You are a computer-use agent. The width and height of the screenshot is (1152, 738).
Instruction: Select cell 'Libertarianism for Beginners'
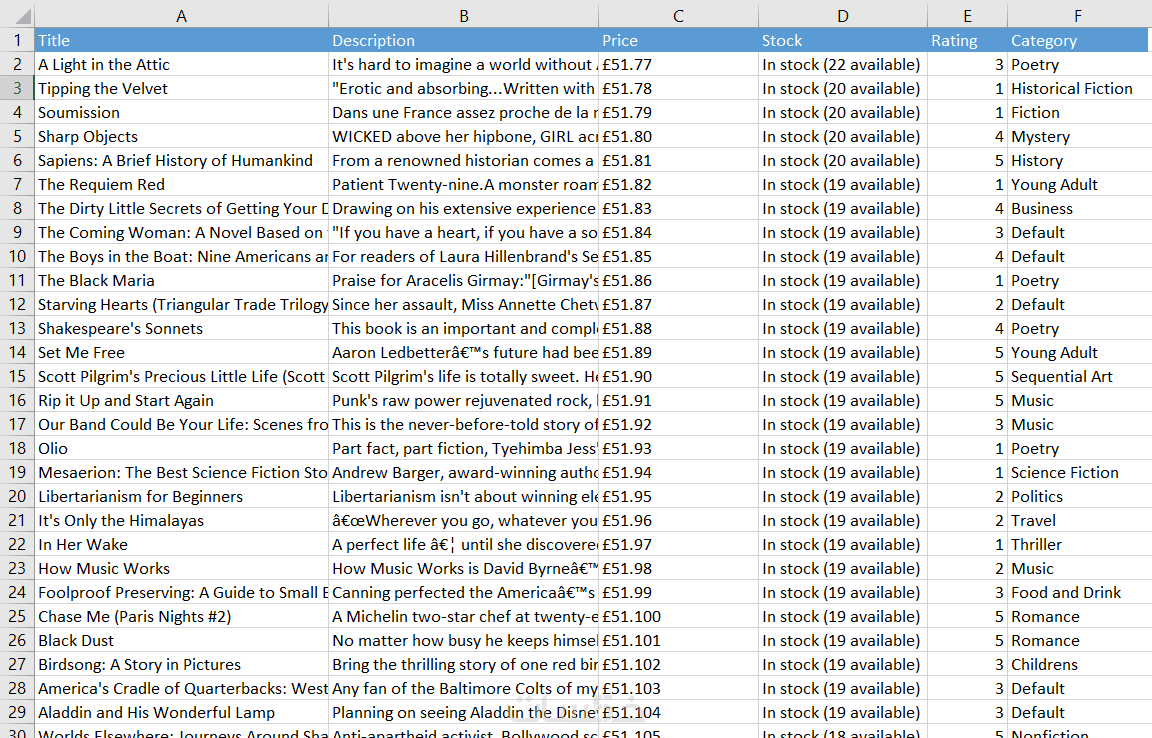181,496
